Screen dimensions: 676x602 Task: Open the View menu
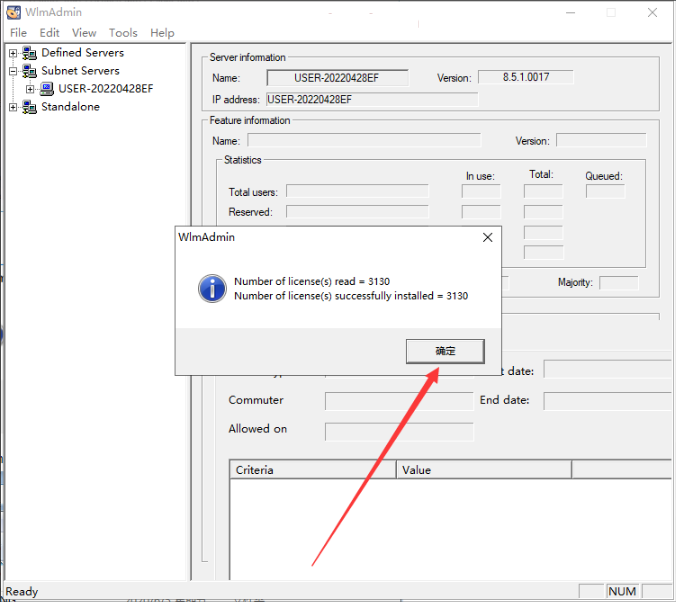point(84,33)
